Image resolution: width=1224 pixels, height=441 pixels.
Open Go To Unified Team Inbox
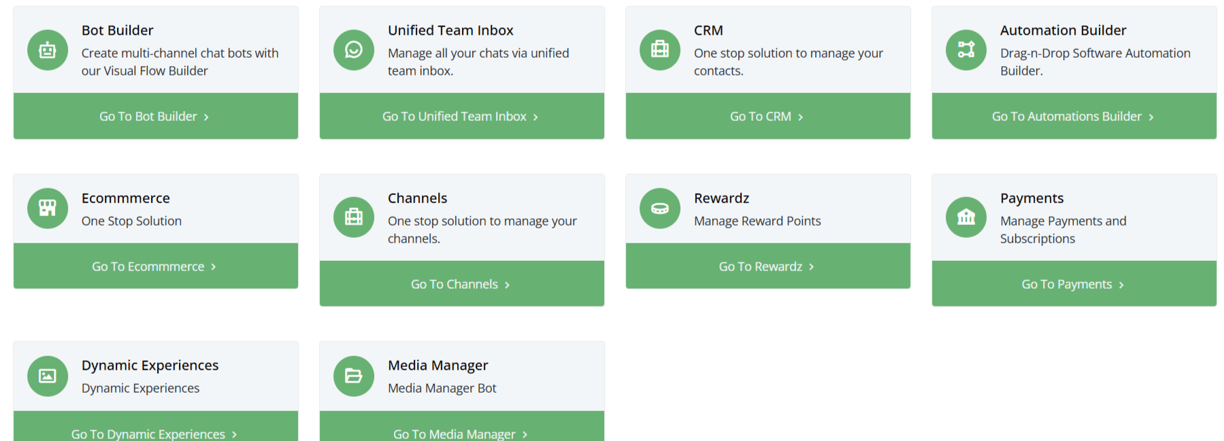coord(461,116)
